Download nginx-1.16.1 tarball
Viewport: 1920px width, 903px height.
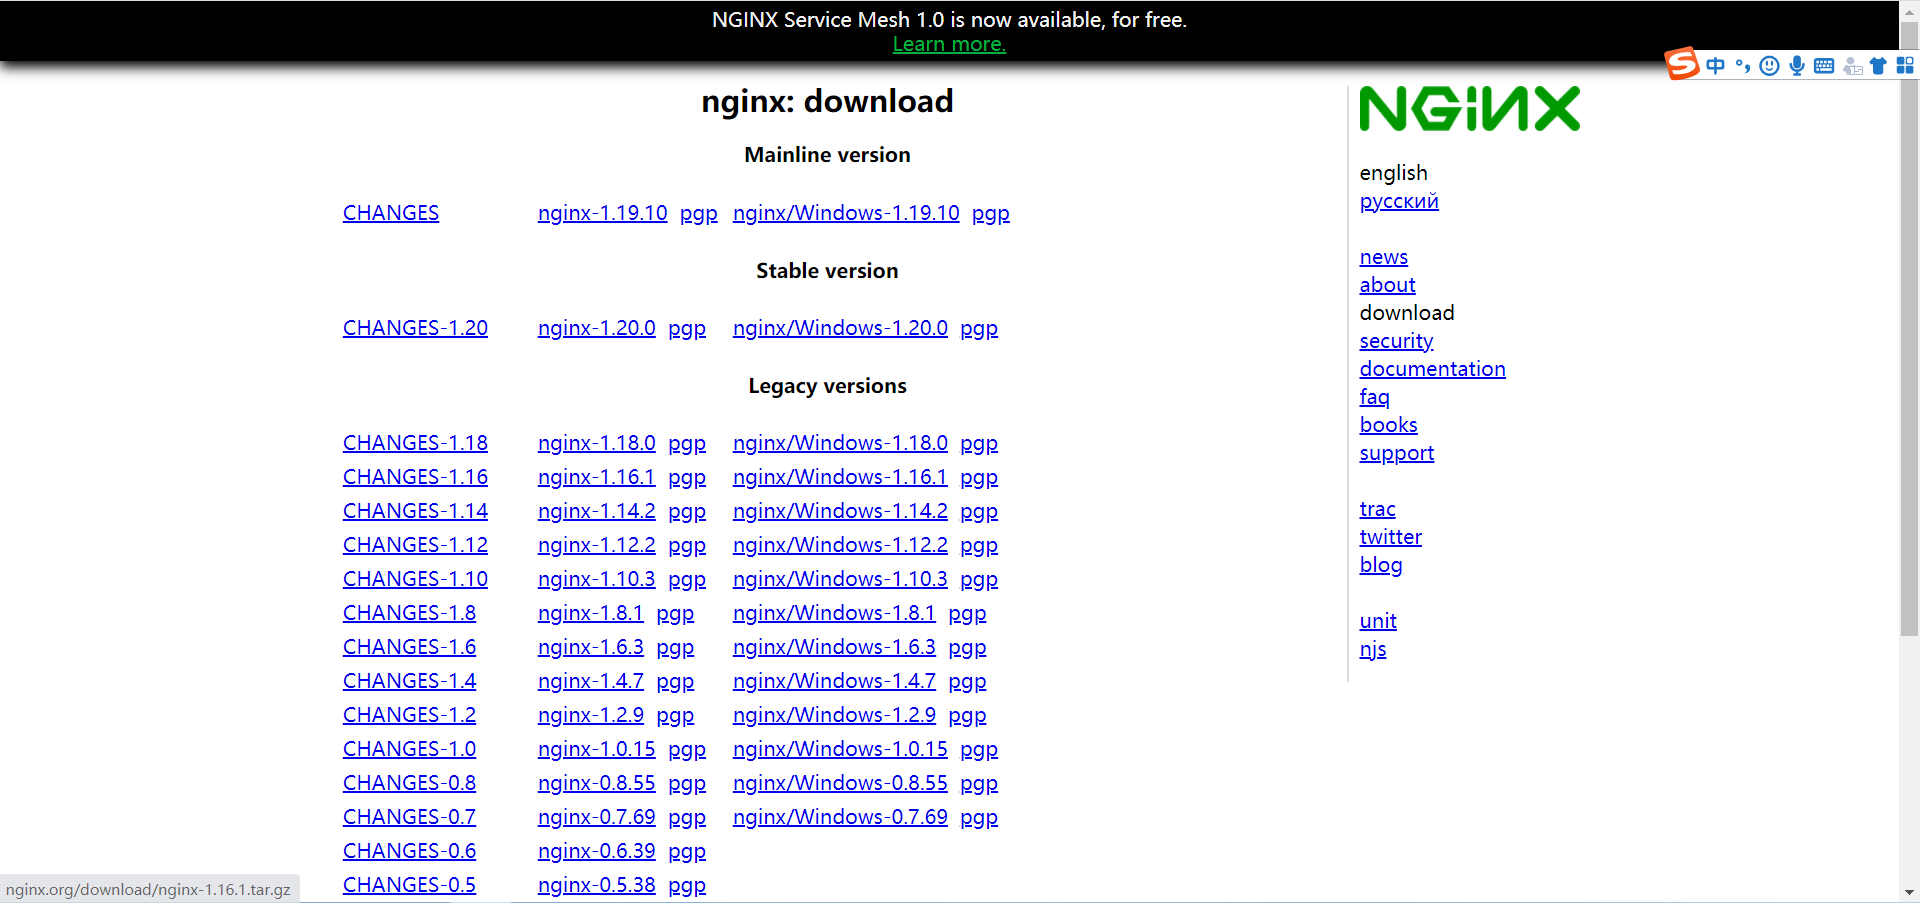pyautogui.click(x=596, y=477)
